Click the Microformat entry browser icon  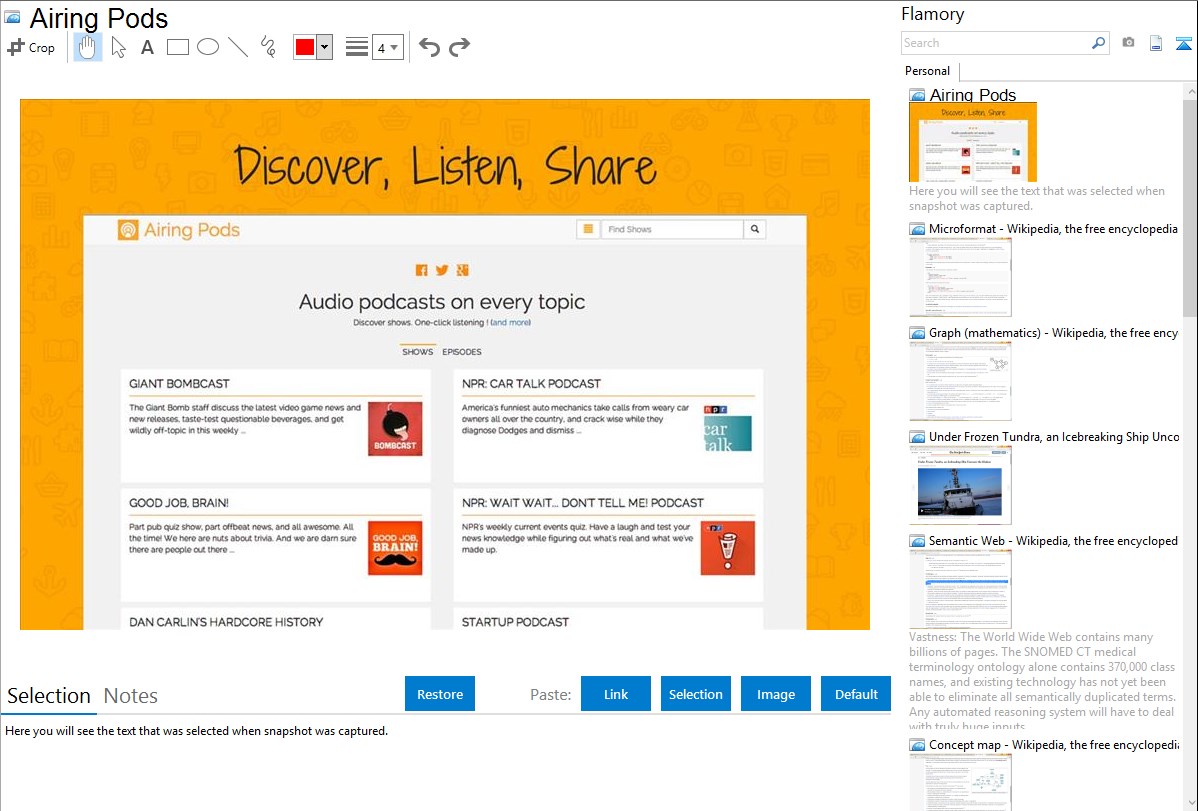917,229
